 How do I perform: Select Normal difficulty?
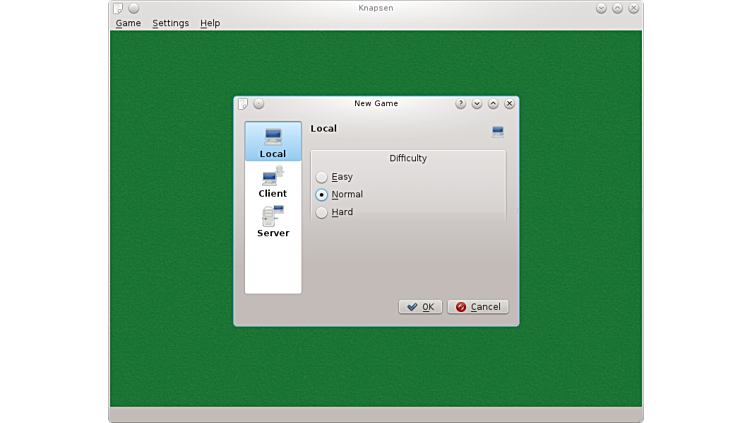[322, 195]
